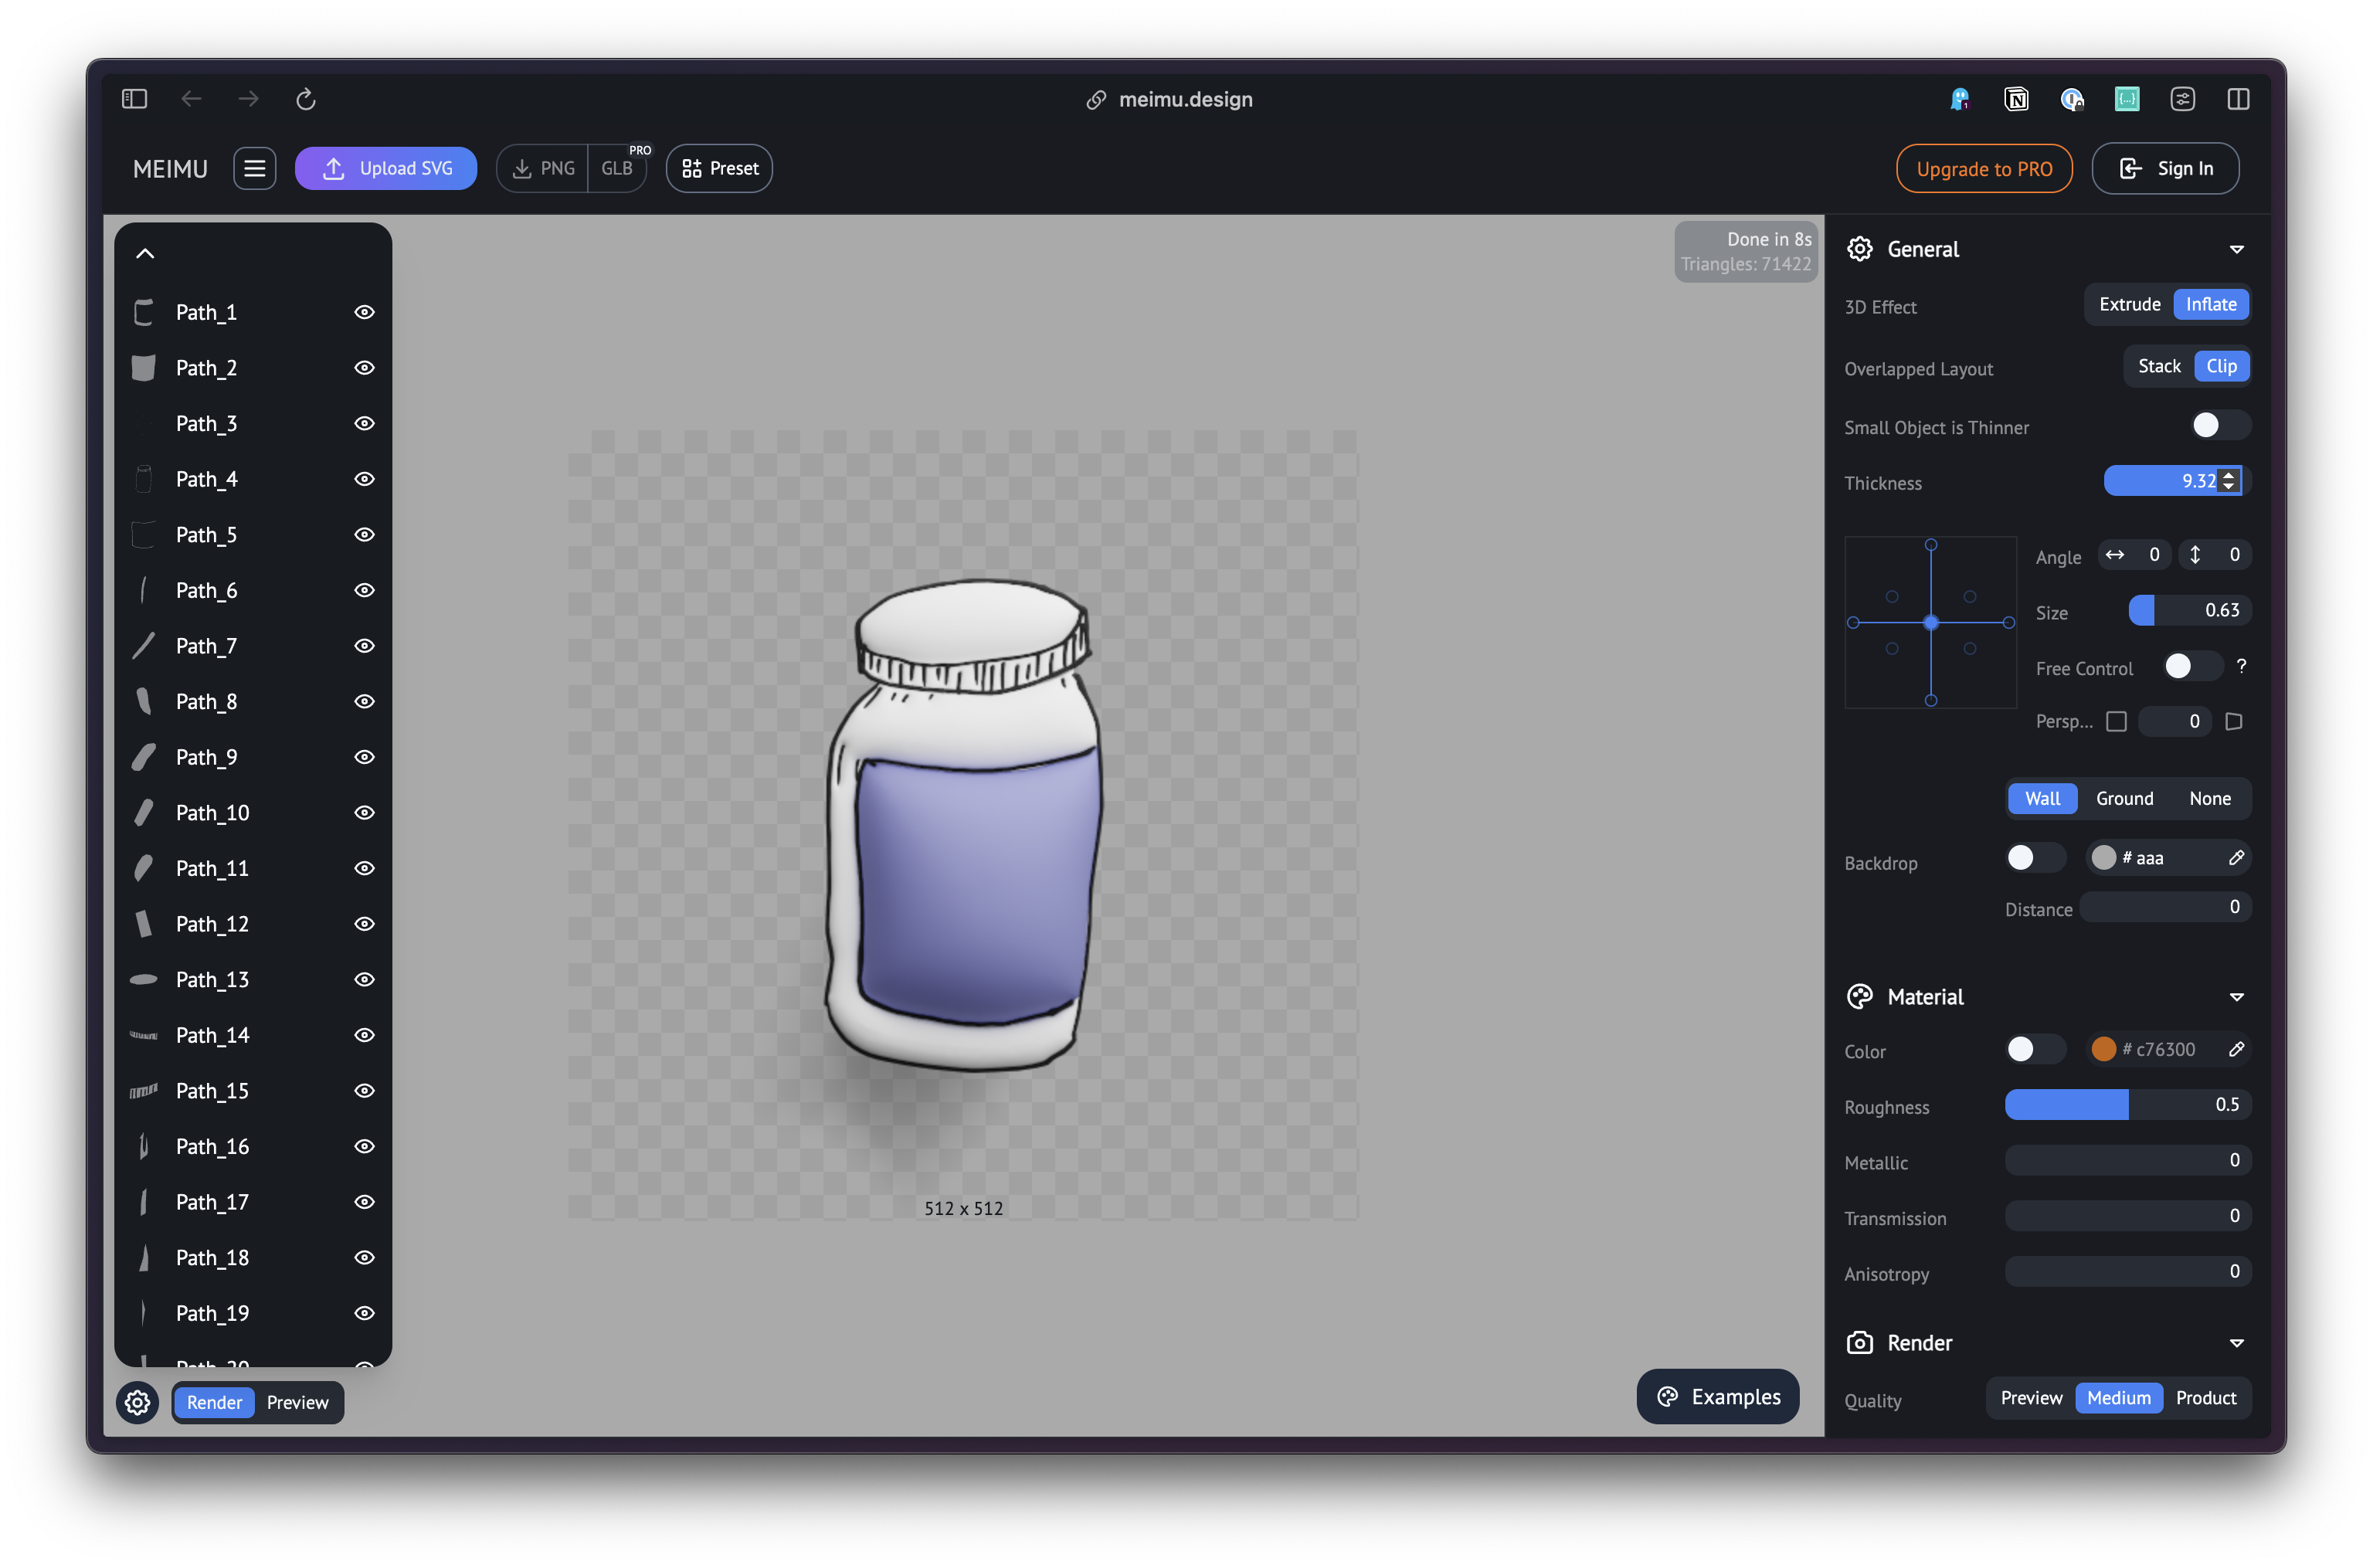Enable Small Object is Thinner switch
The image size is (2373, 1568).
click(x=2219, y=426)
